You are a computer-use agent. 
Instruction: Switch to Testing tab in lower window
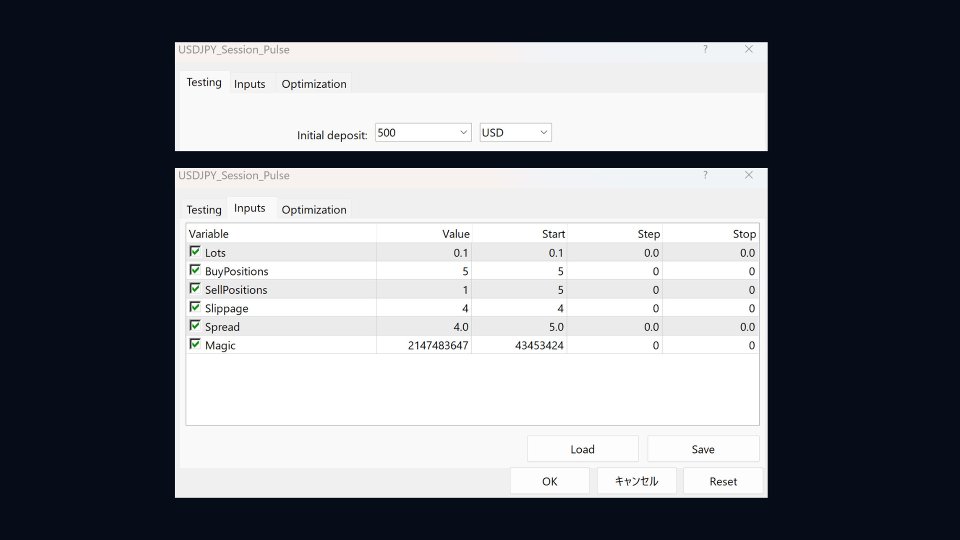[x=204, y=209]
